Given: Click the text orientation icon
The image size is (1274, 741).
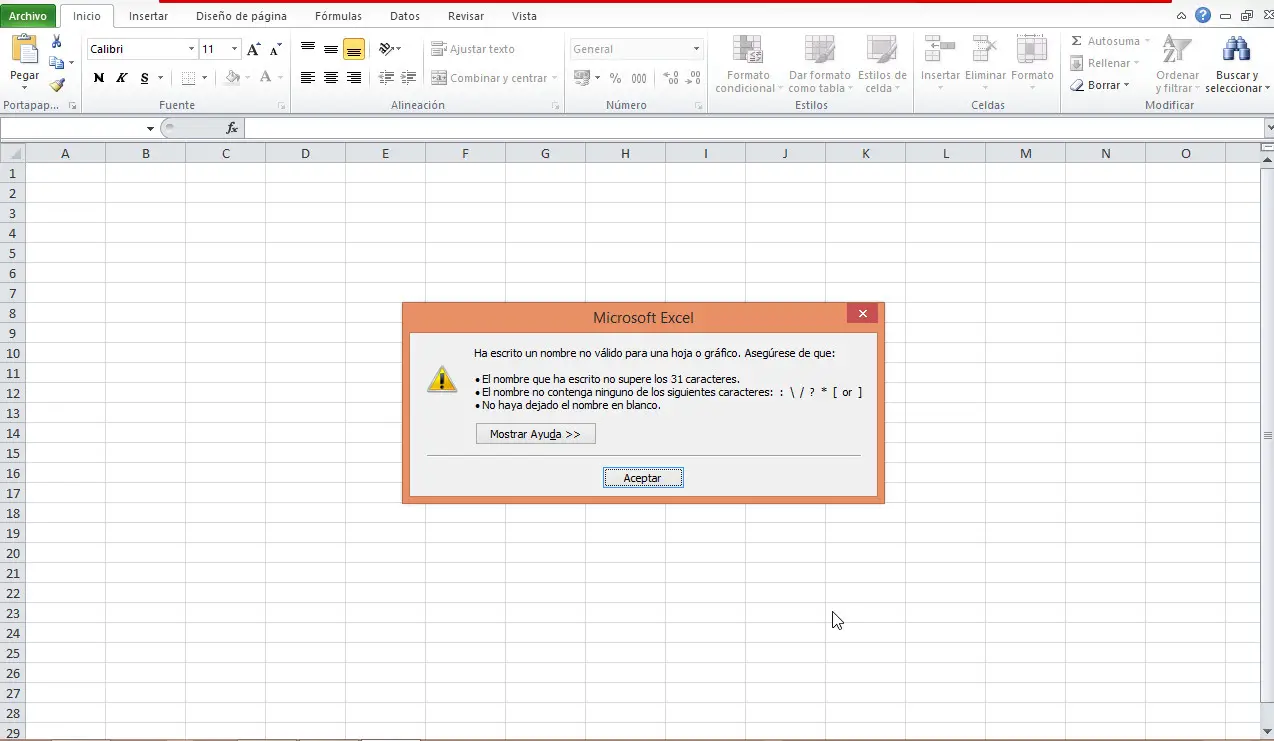Looking at the screenshot, I should tap(387, 48).
